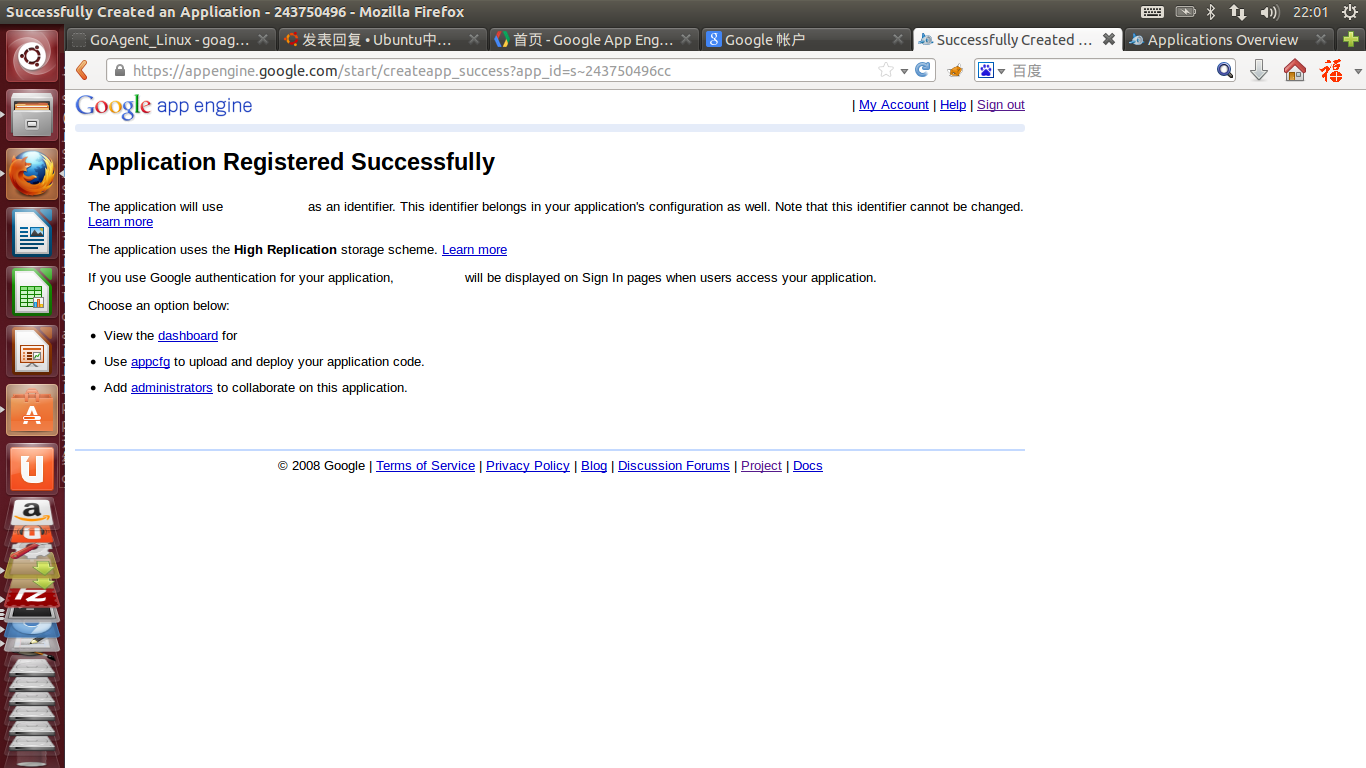1366x768 pixels.
Task: Launch LibreOffice Calc from the dock
Action: [x=32, y=293]
